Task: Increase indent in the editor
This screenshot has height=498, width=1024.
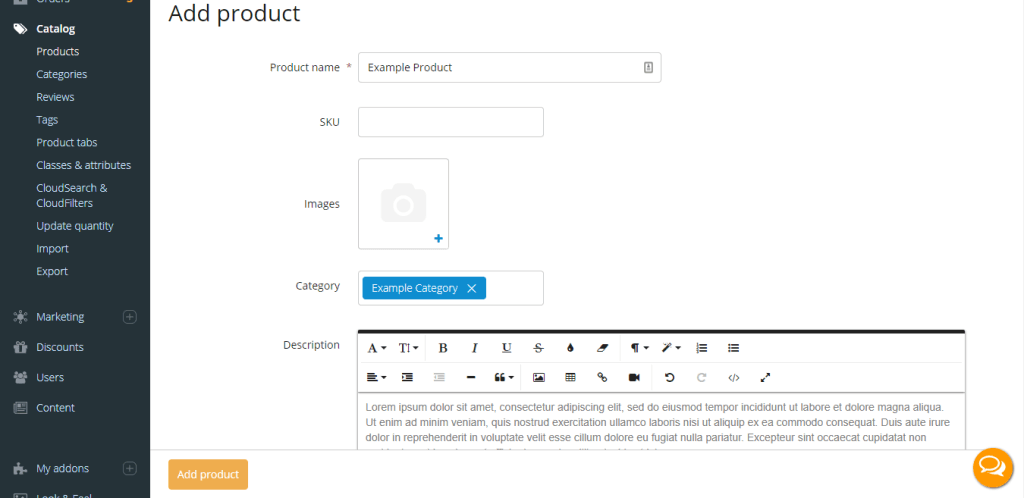Action: [407, 377]
